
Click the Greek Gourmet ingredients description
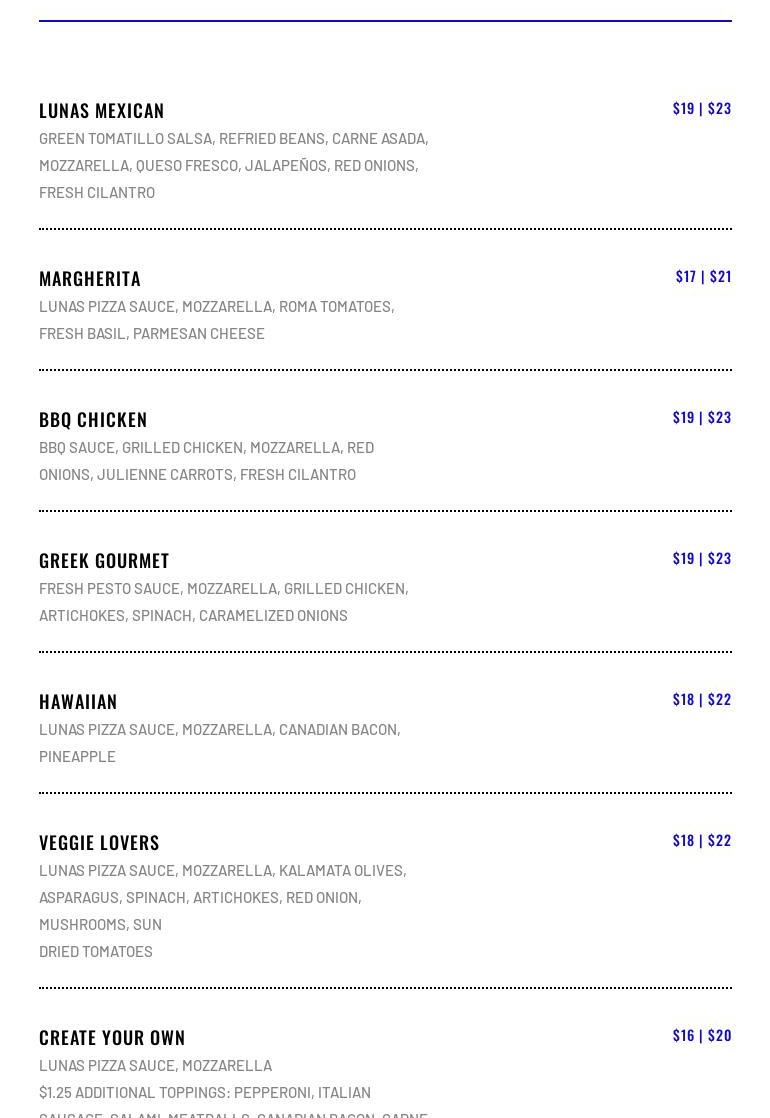coord(224,602)
